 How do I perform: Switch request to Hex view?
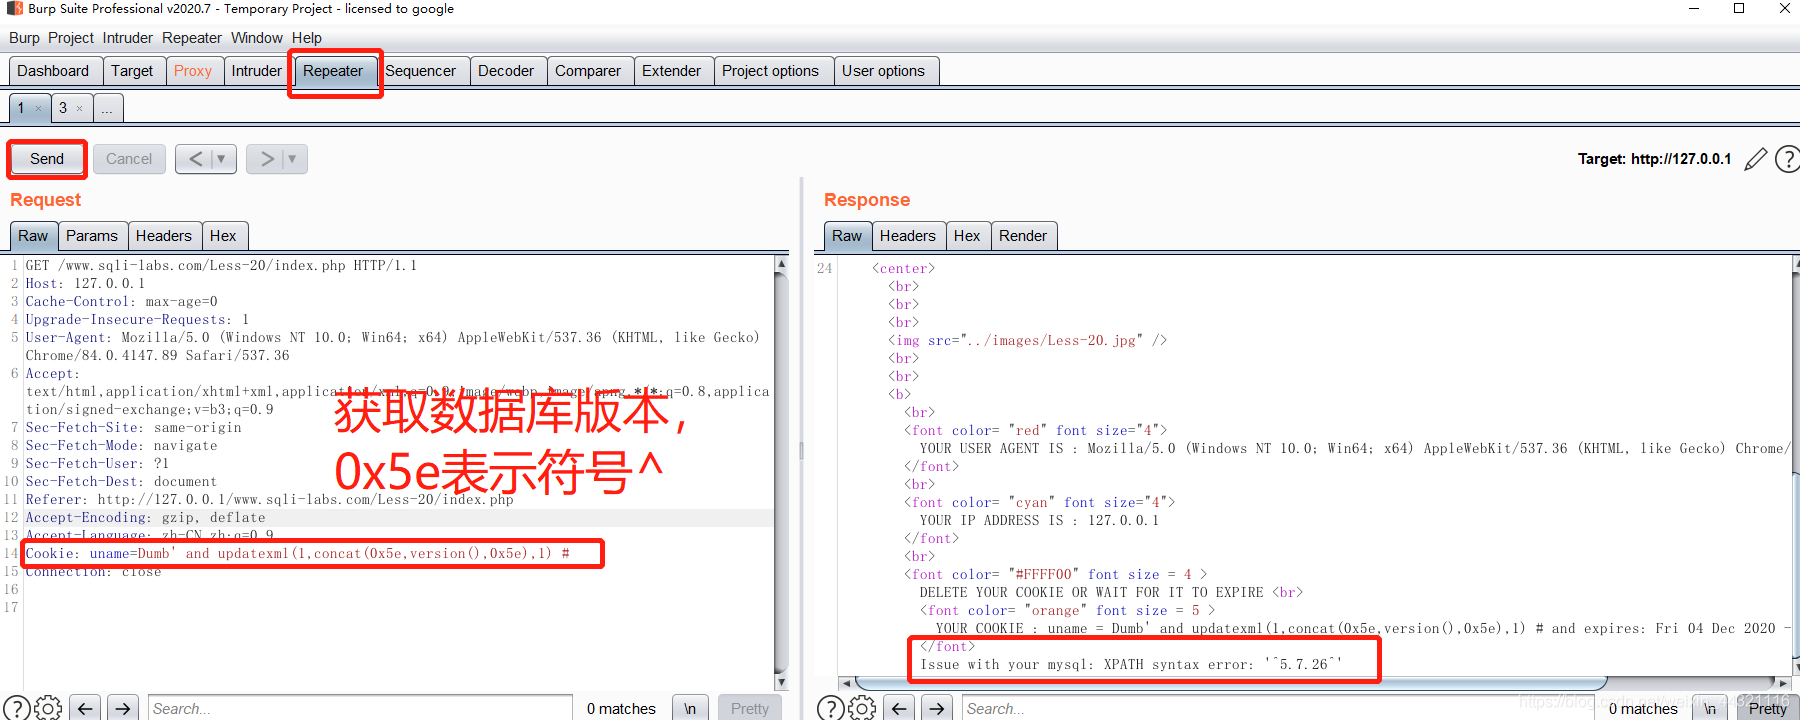coord(223,236)
